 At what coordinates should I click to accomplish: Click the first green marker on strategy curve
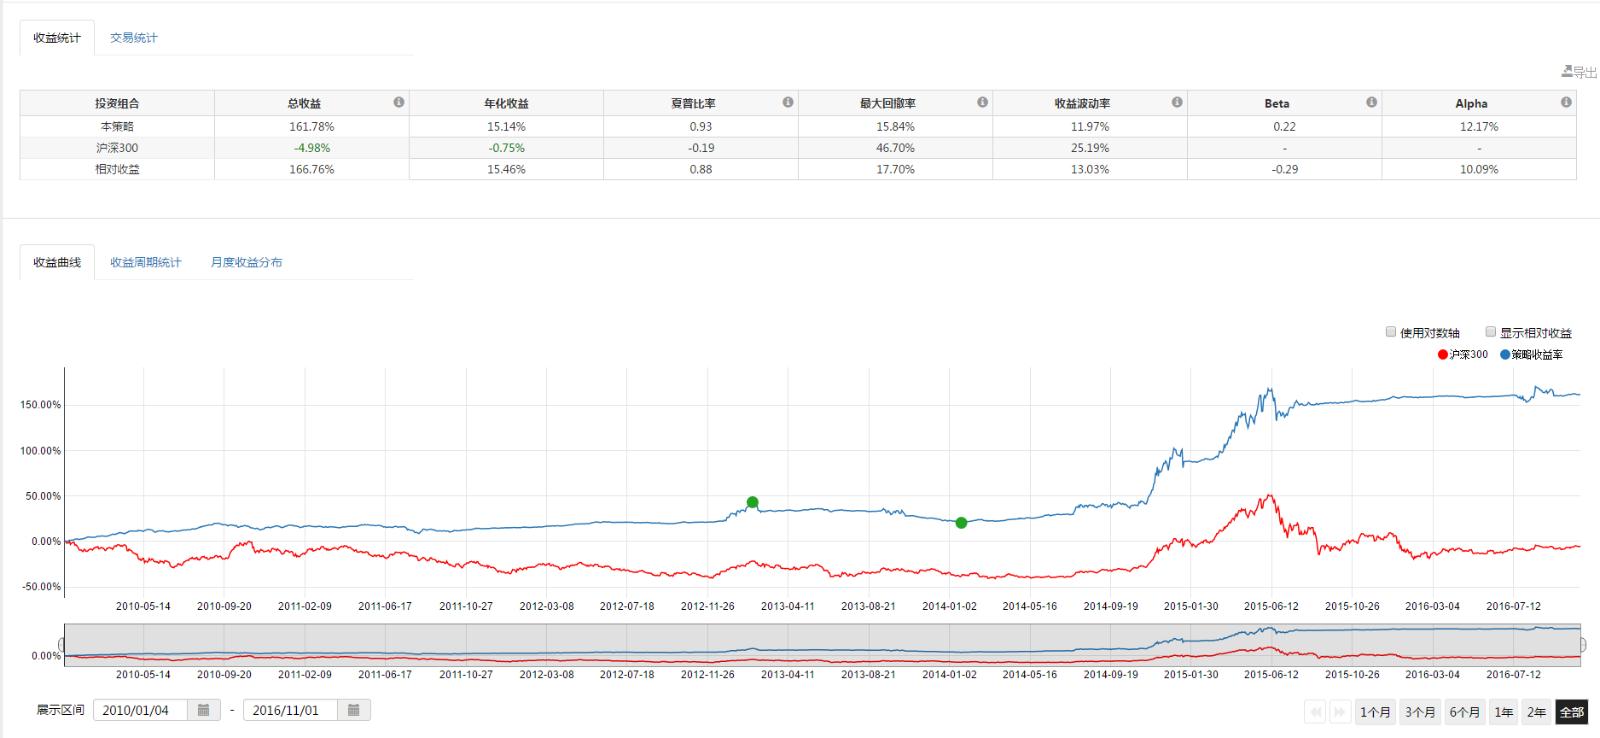[x=752, y=502]
